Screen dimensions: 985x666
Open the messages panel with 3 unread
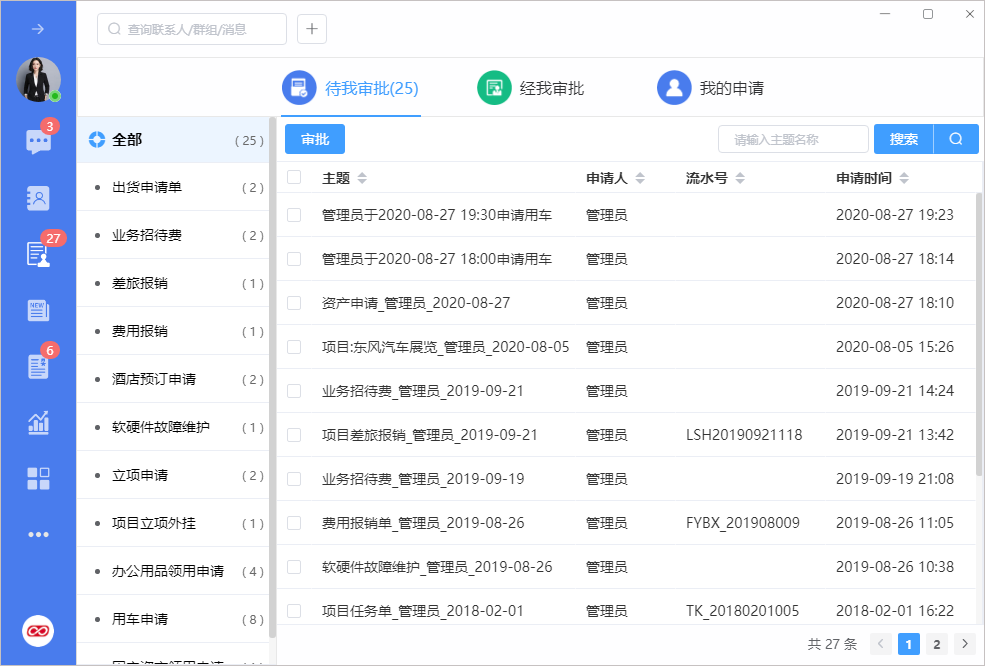[38, 141]
